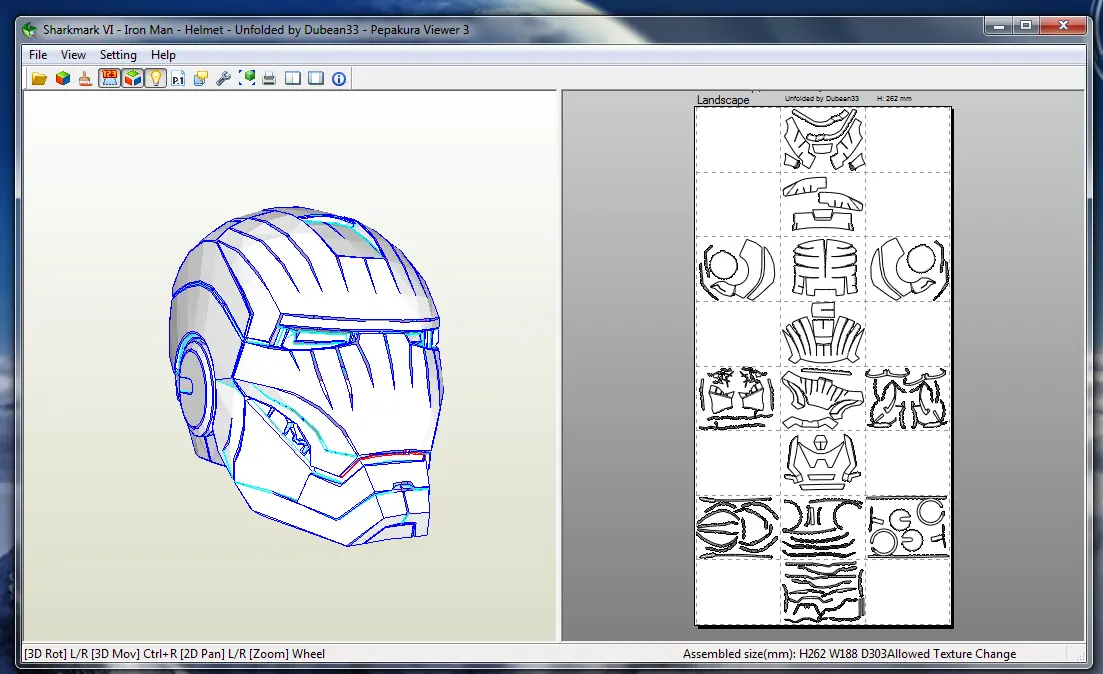Click the Pepakura app icon in title bar

[30, 30]
